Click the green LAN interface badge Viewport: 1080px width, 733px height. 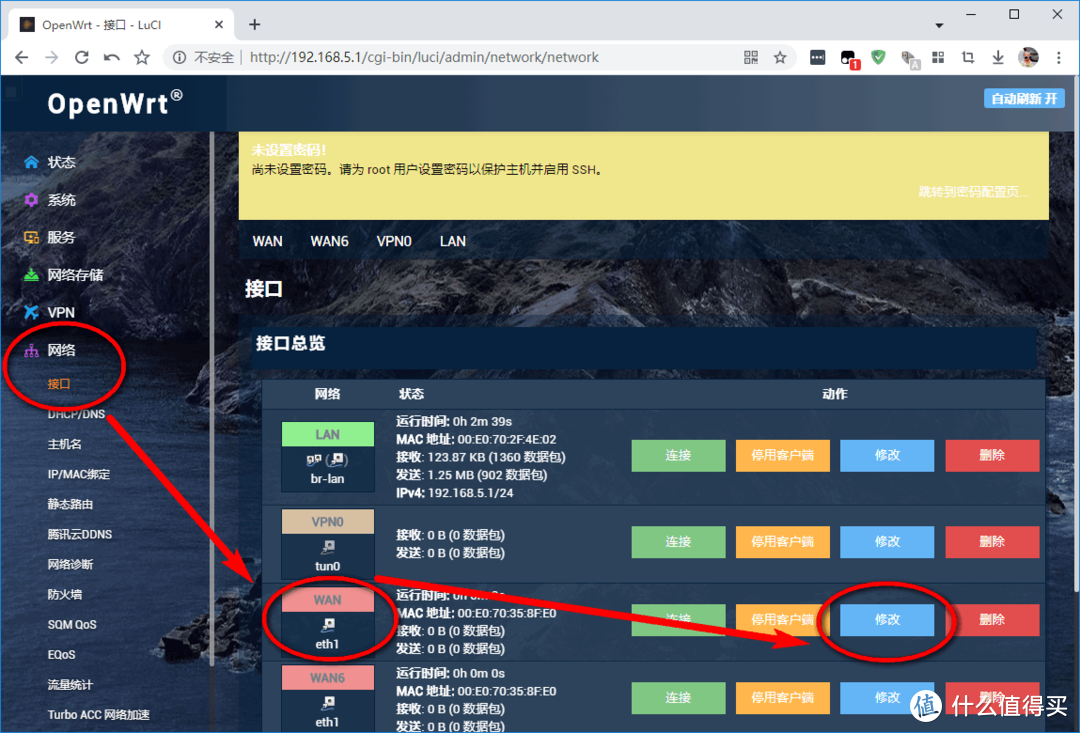point(328,435)
